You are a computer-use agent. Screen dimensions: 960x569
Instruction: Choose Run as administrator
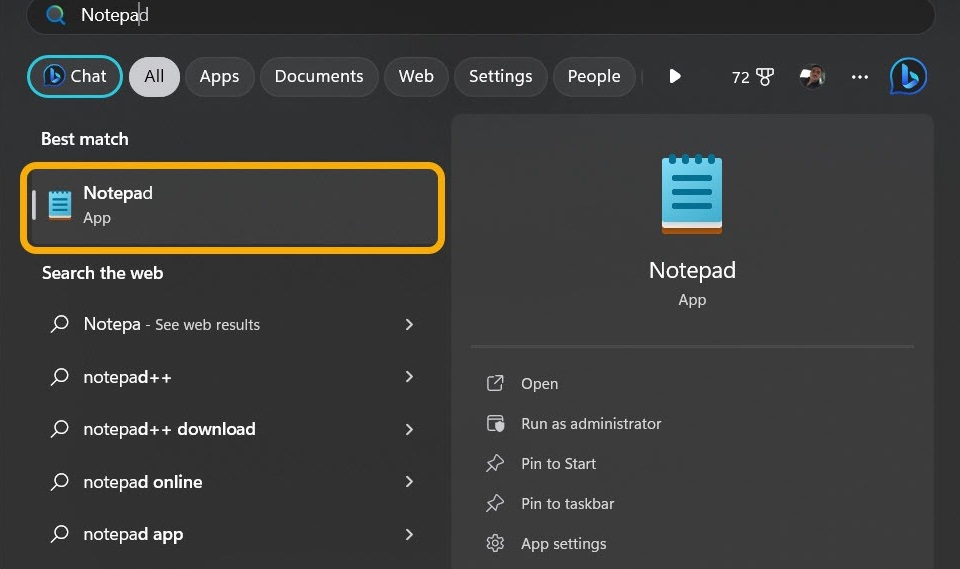click(x=591, y=424)
